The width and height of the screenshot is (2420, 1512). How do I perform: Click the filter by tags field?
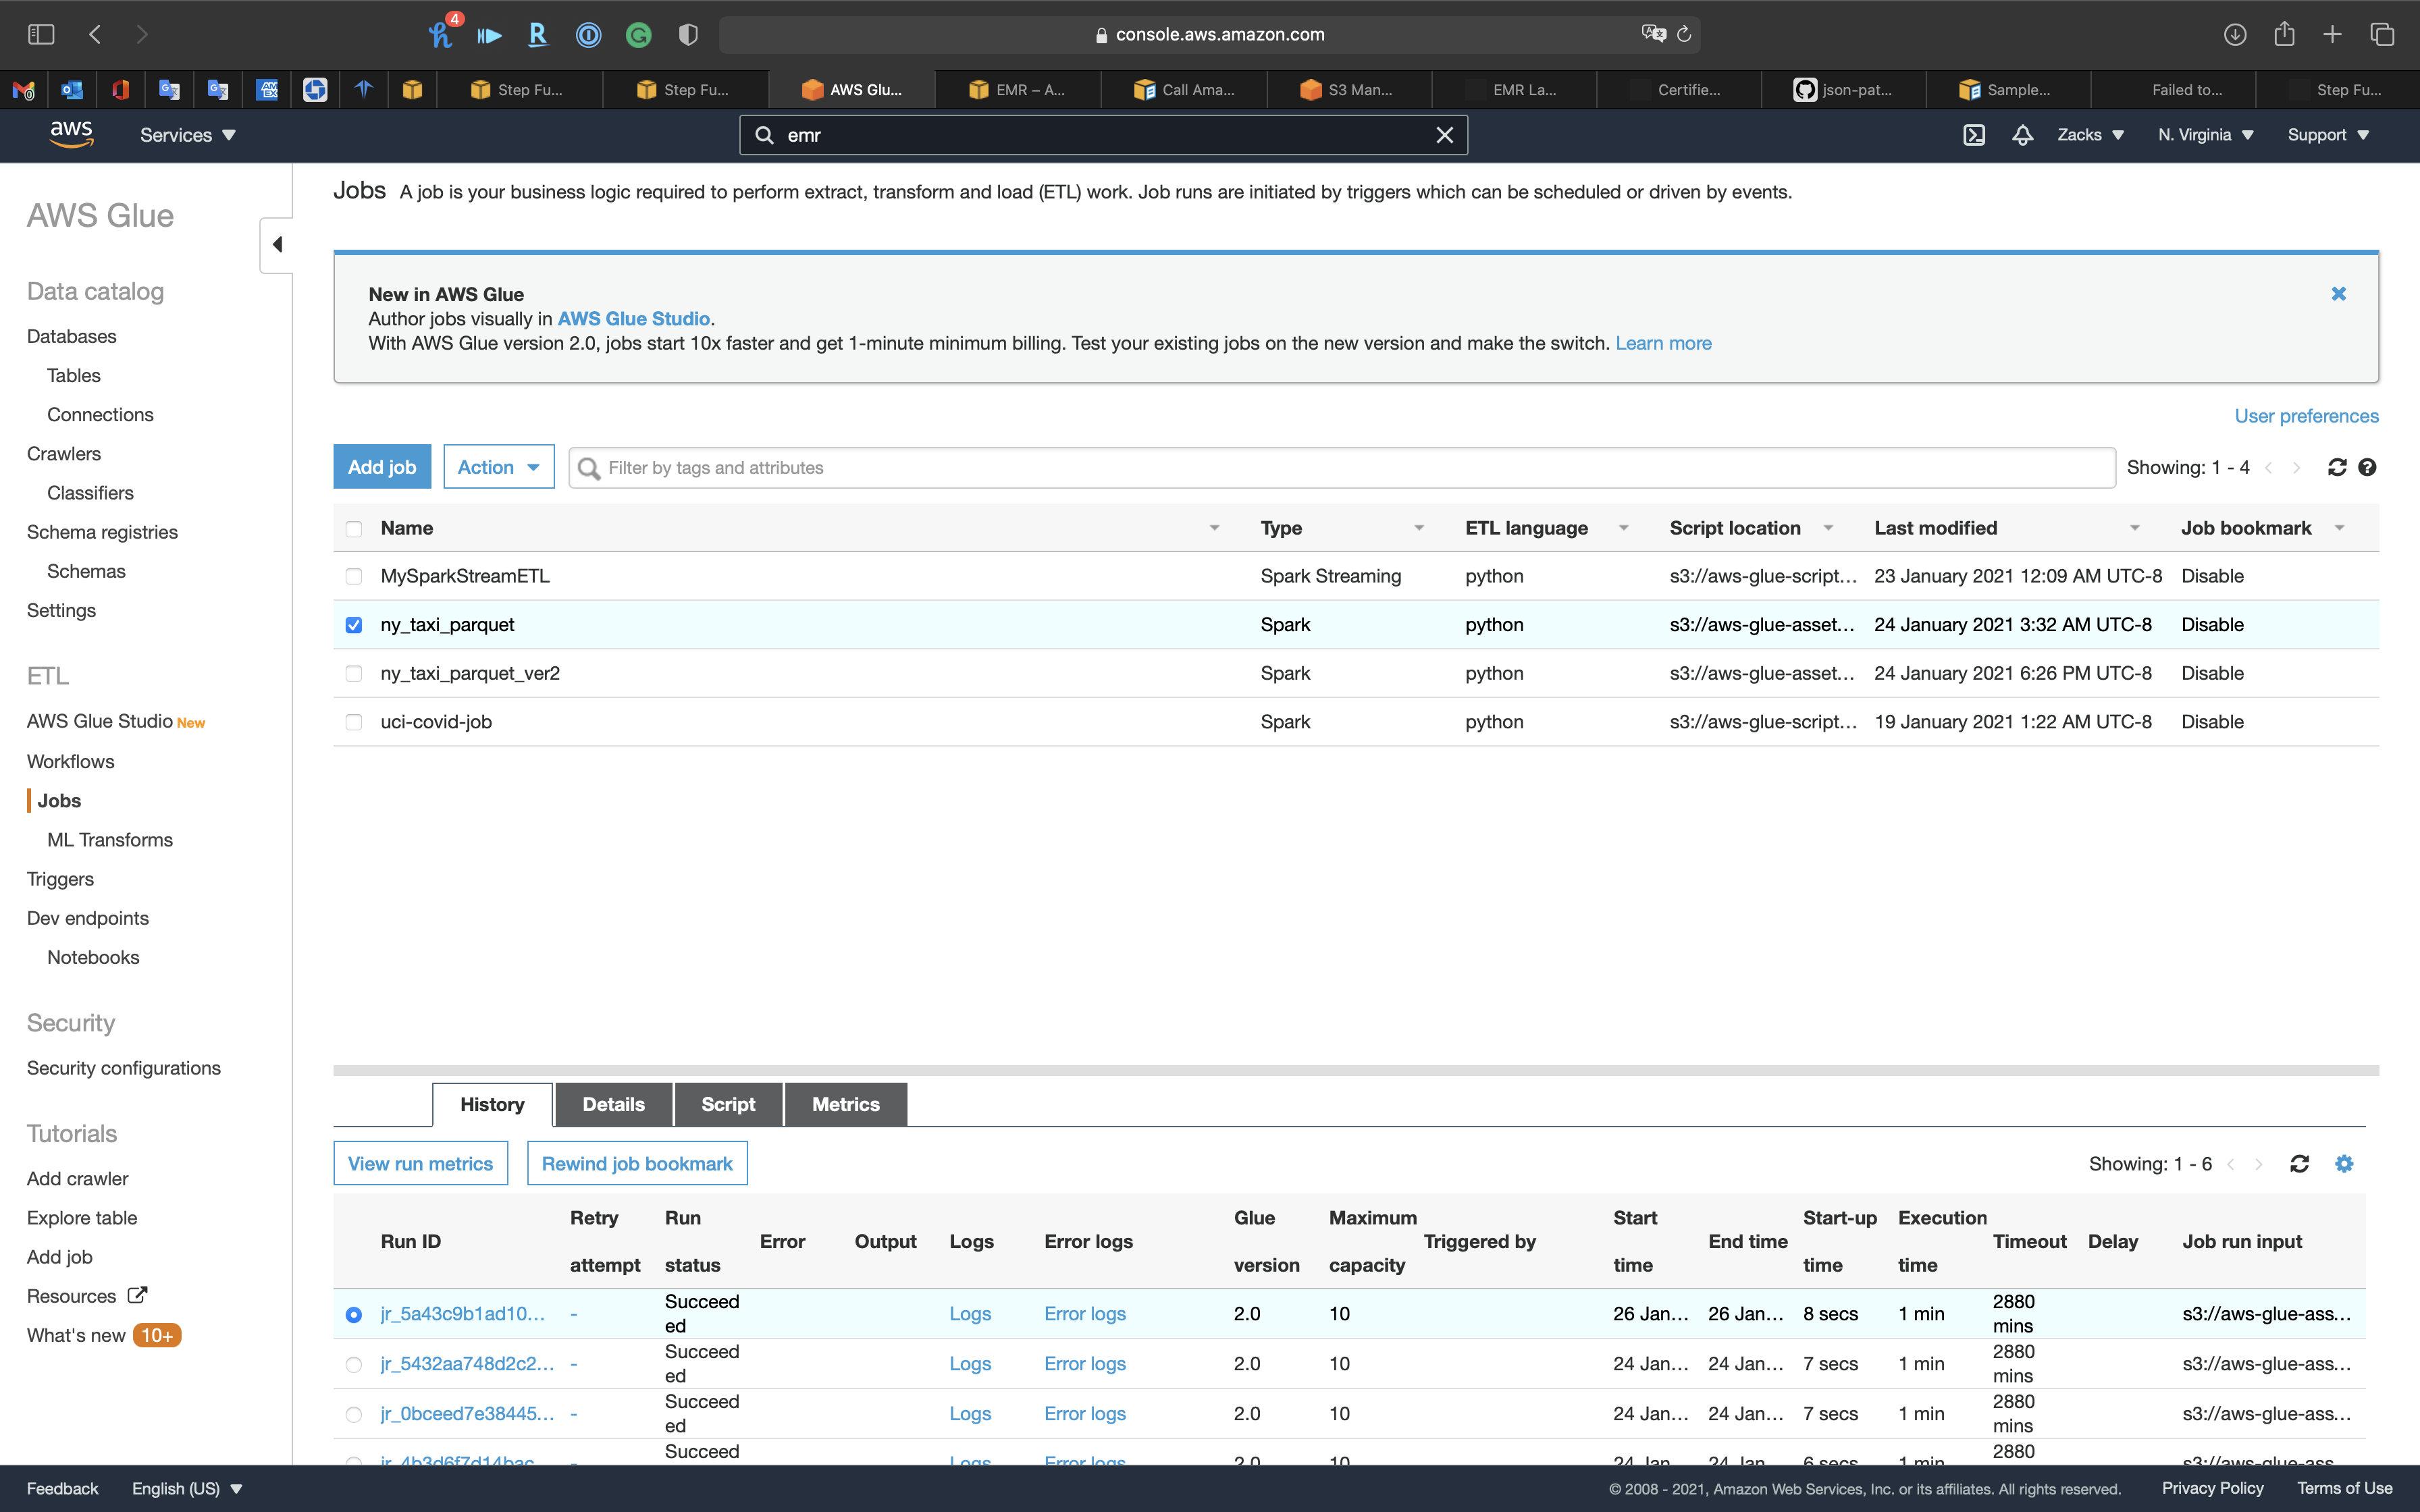coord(1340,467)
